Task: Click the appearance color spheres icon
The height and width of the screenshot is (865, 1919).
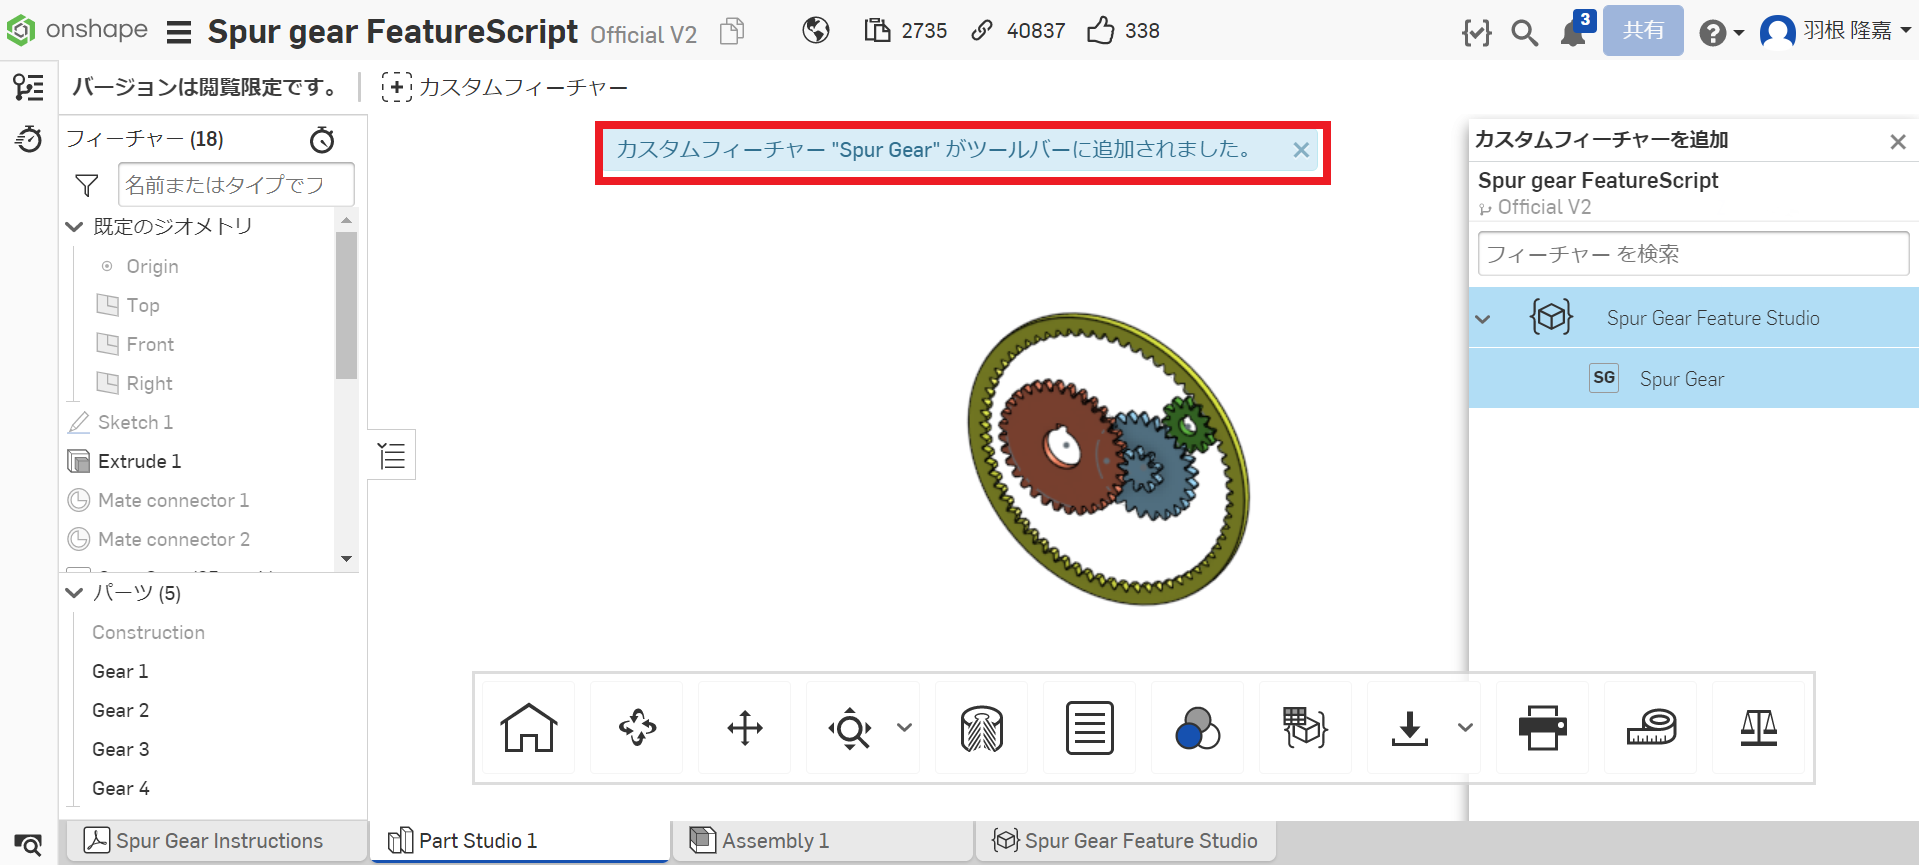Action: [1198, 728]
